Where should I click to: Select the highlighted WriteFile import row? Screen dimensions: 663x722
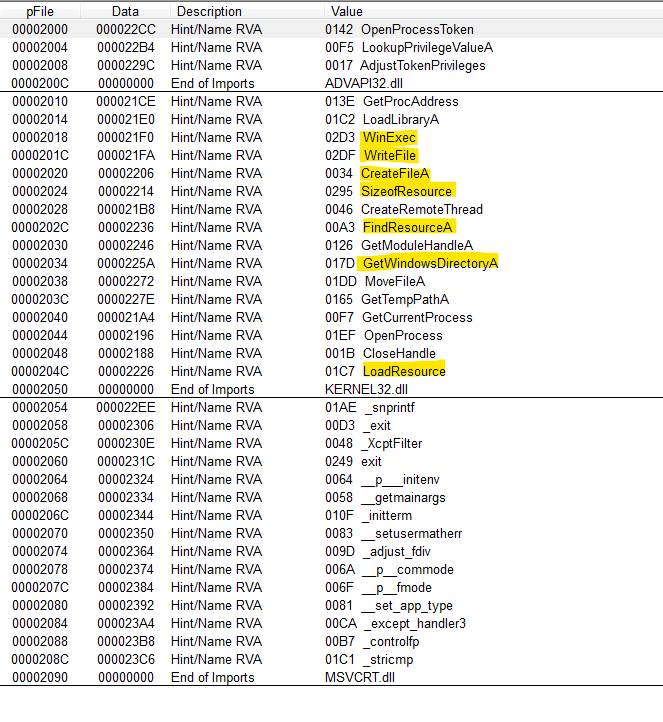click(x=389, y=155)
